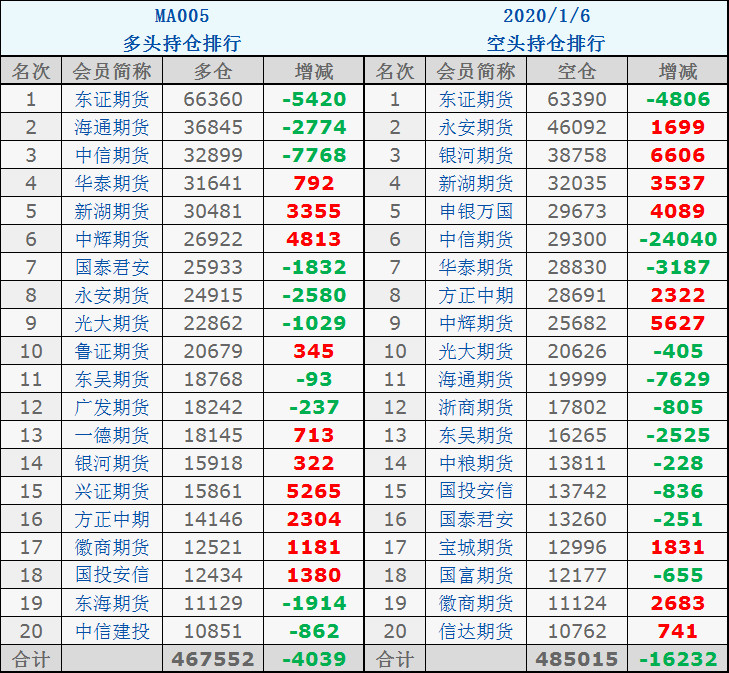Click short position value 13742
The height and width of the screenshot is (673, 729).
[577, 491]
